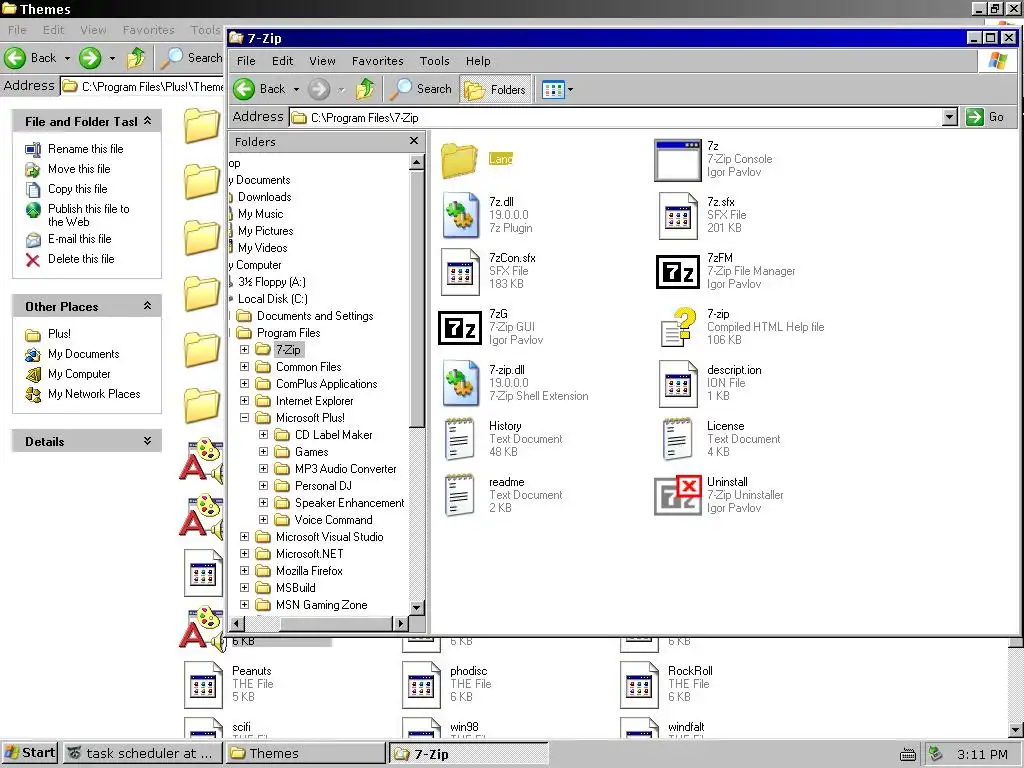This screenshot has height=768, width=1024.
Task: Select Local Disk (C:) in folder tree
Action: (272, 299)
